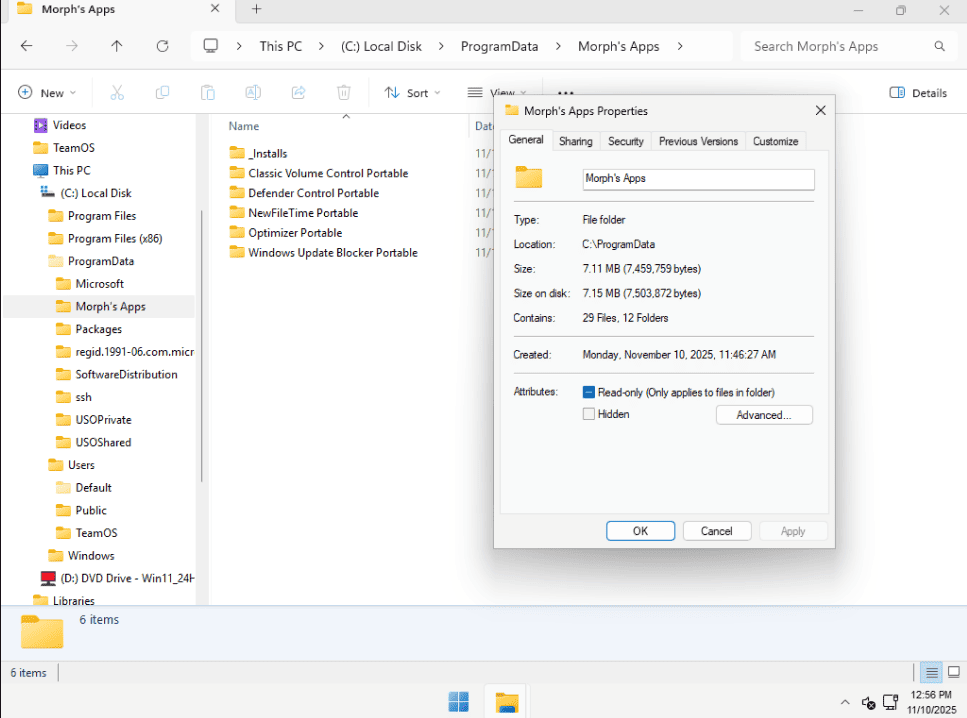Click the Advanced... button
The height and width of the screenshot is (718, 967).
[764, 415]
